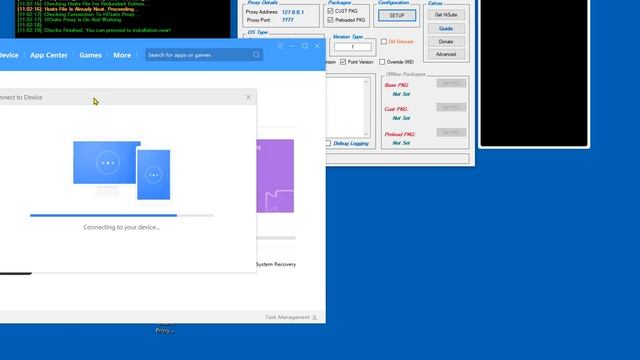The image size is (640, 360).
Task: Click the 'Checks Finished' console log line
Action: coord(94,30)
